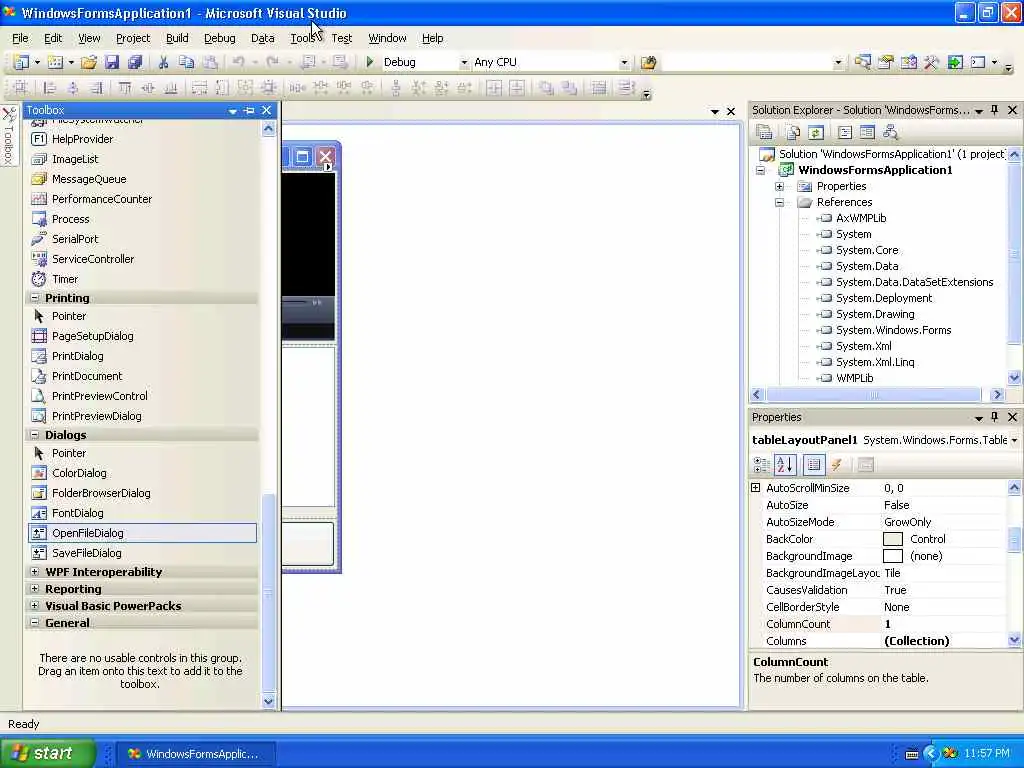Click the Windows start button
This screenshot has width=1024, height=768.
click(x=48, y=753)
